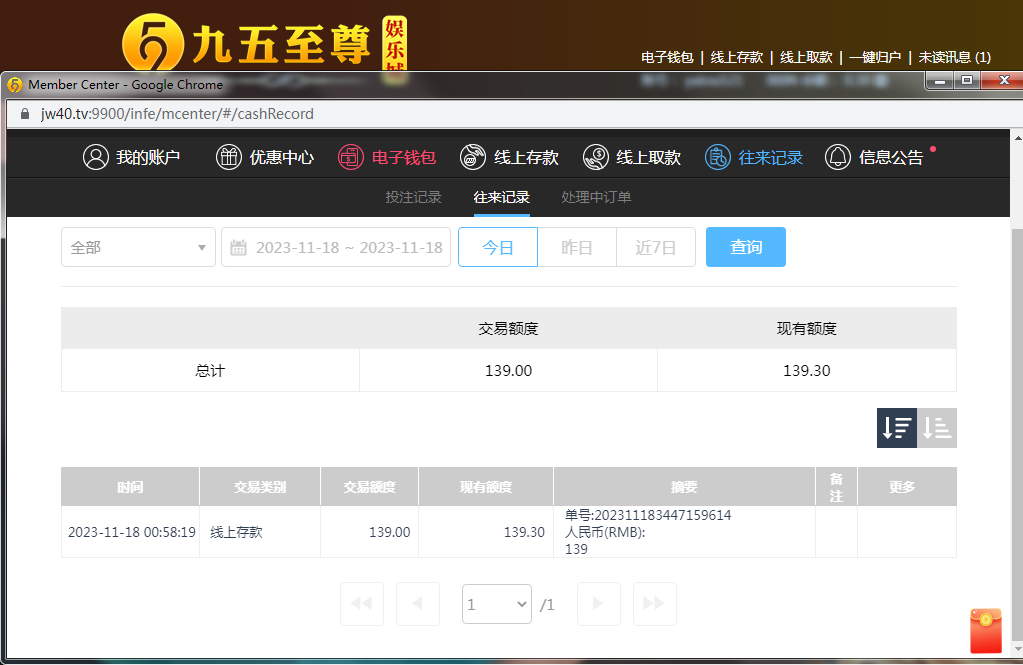
Task: Go to first page of records
Action: click(362, 604)
